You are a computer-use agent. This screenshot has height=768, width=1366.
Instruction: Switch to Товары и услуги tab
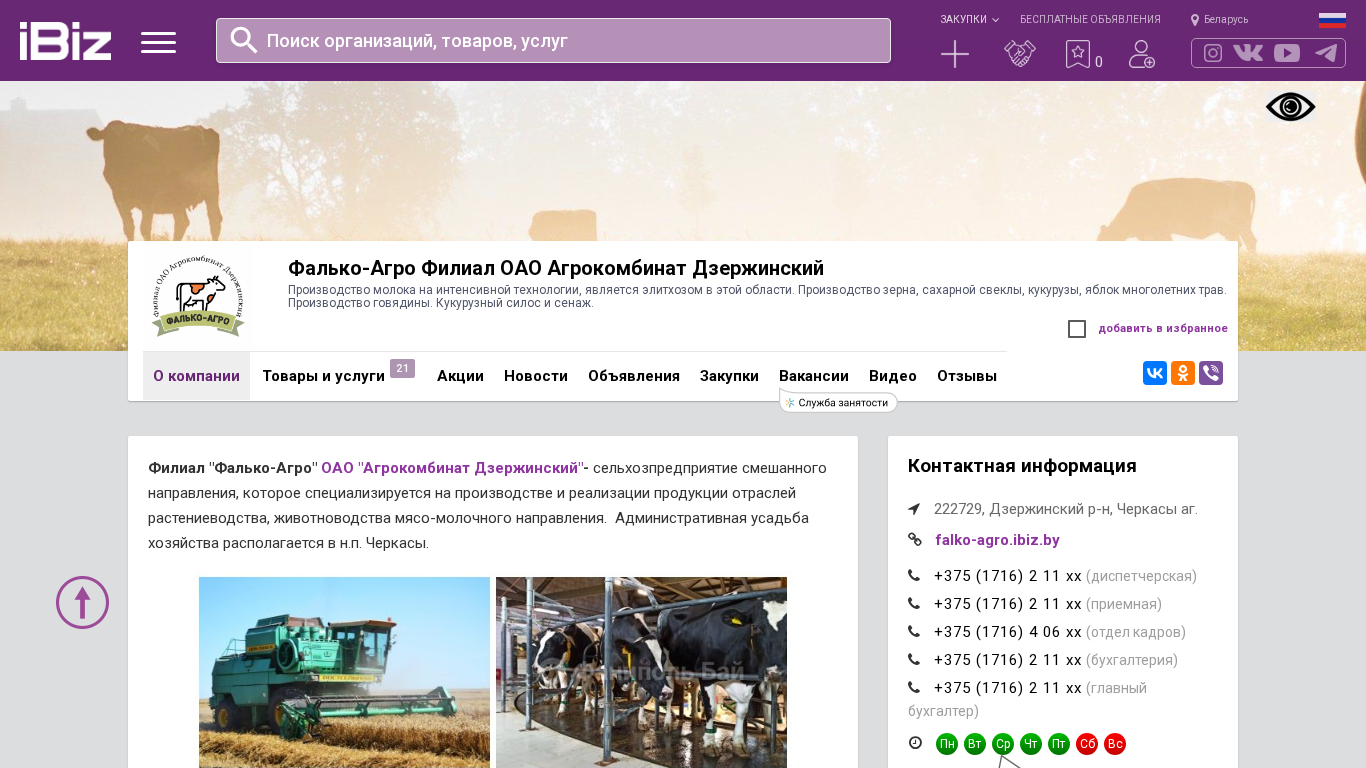coord(324,376)
